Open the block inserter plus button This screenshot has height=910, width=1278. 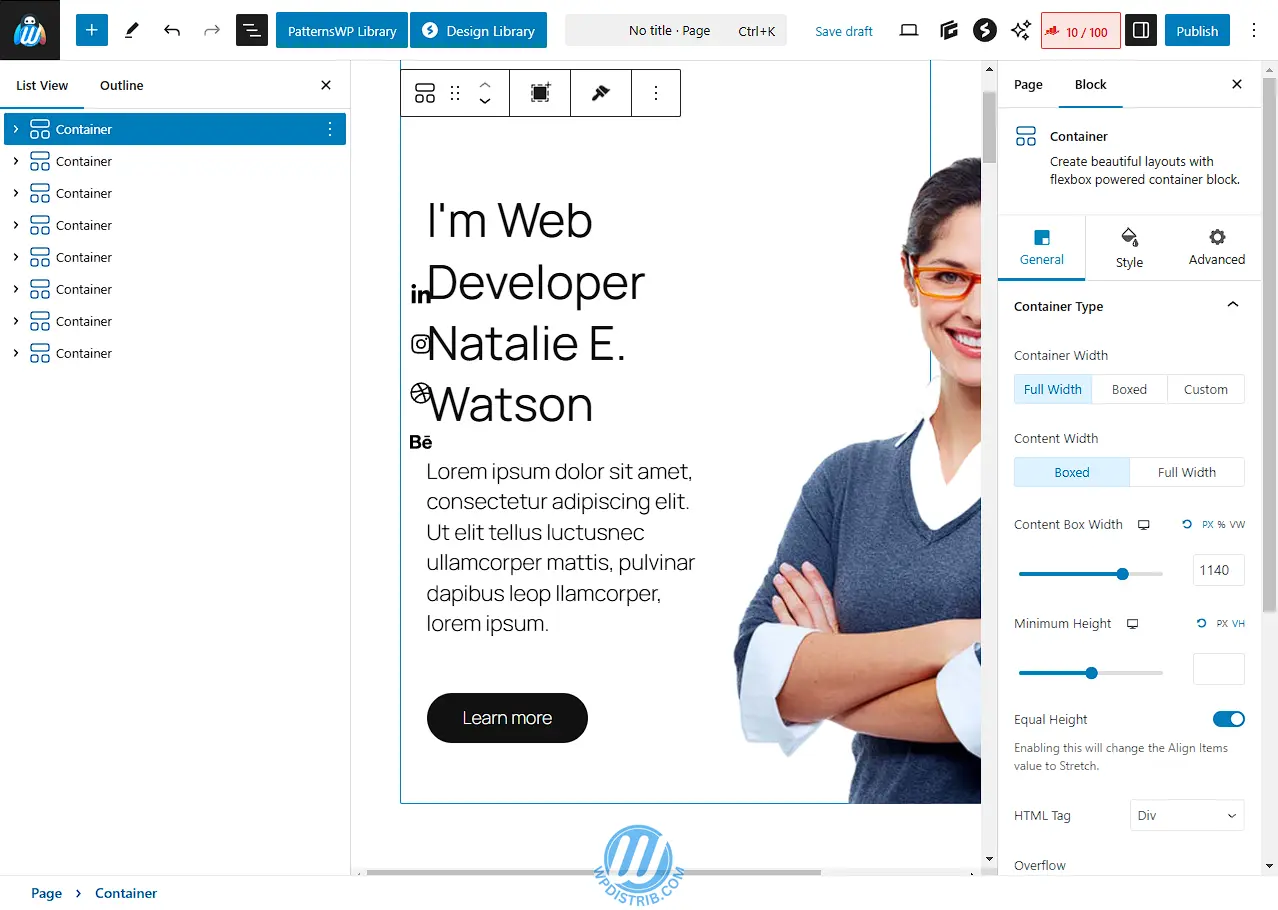tap(91, 30)
